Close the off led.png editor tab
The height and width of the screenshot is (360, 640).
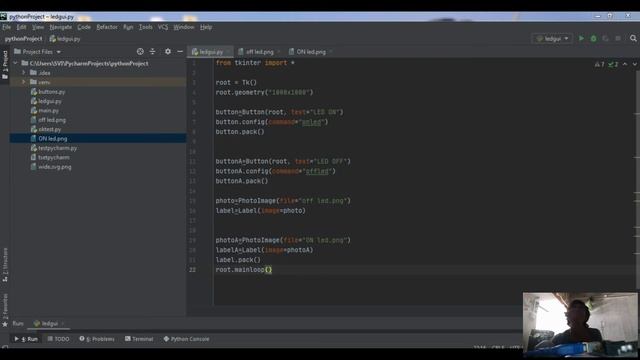279,52
